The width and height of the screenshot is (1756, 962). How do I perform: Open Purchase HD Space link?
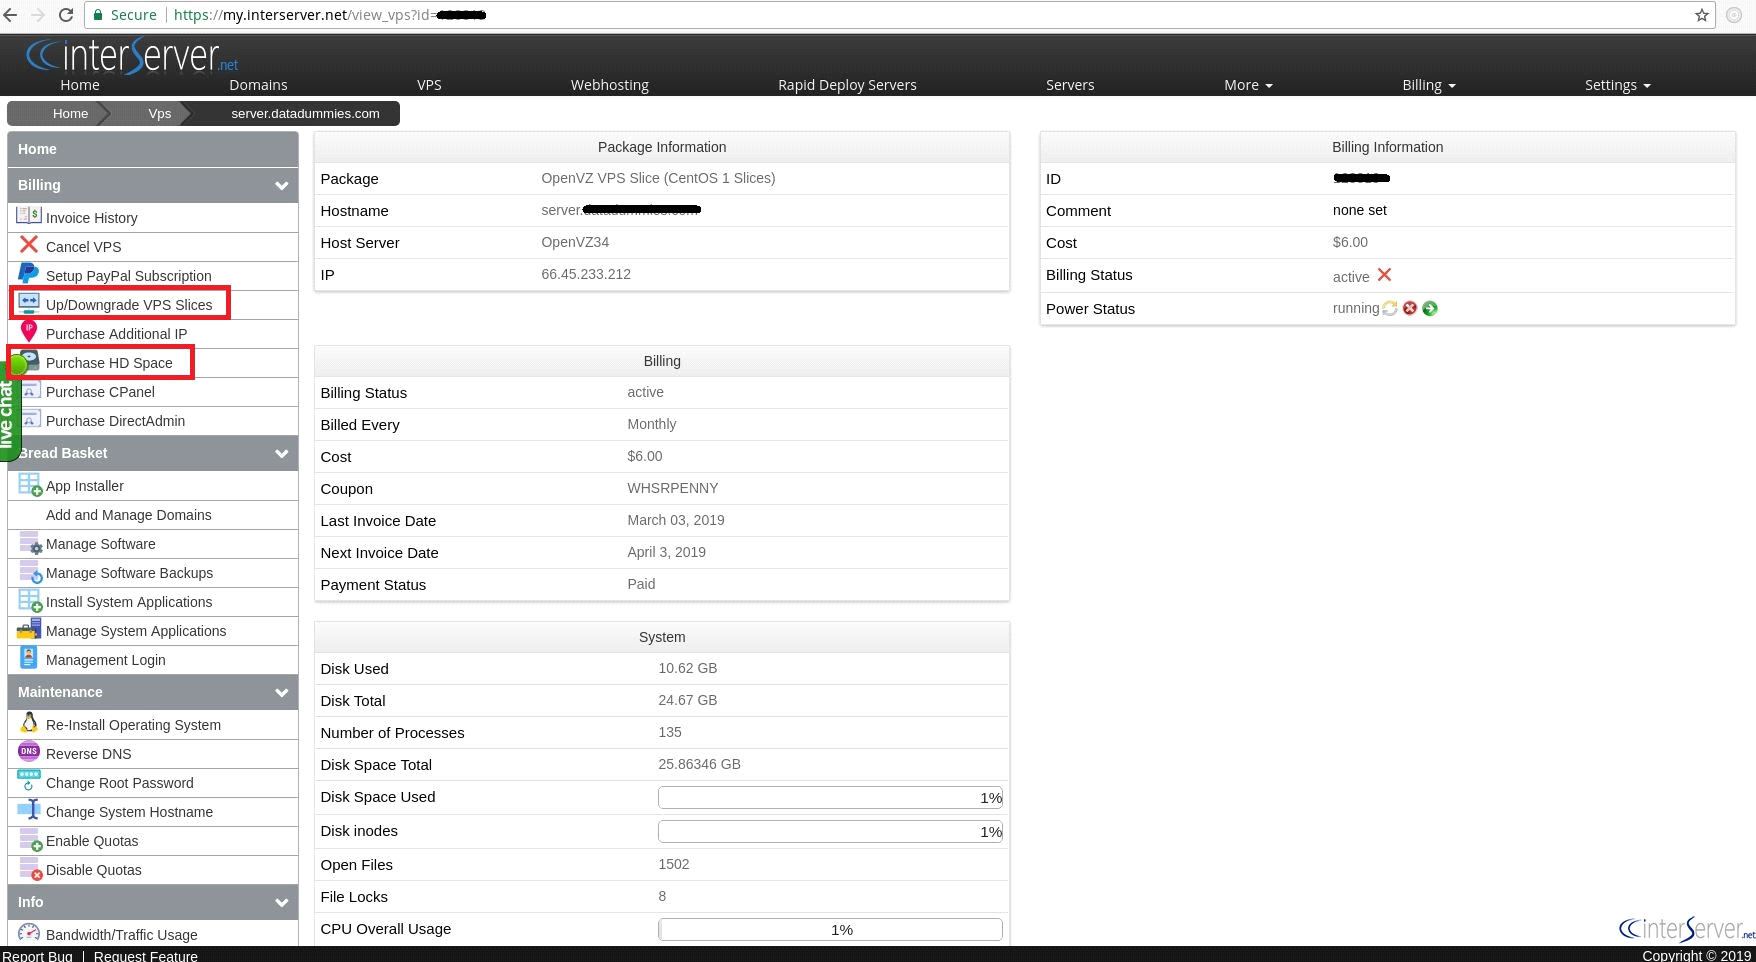pos(109,363)
